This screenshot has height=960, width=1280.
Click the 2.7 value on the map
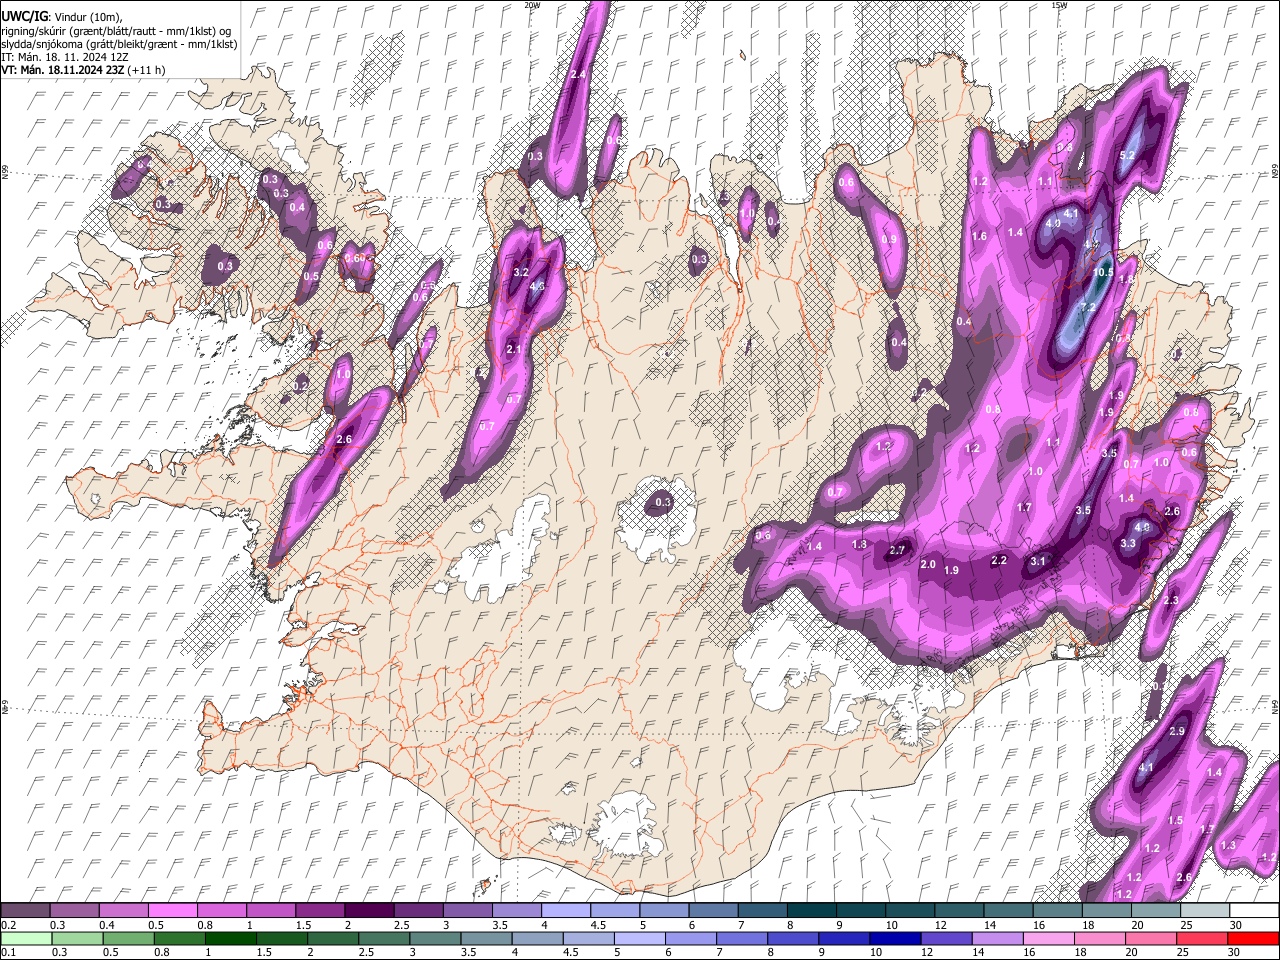(897, 551)
